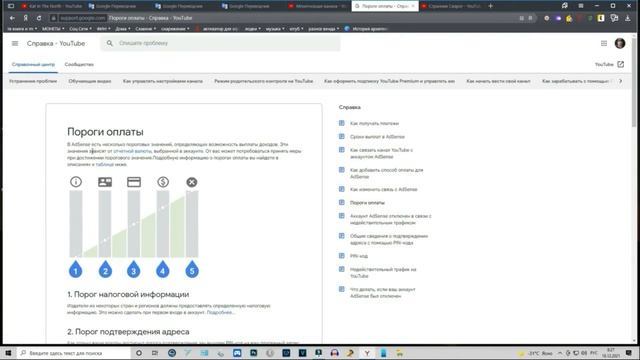640x360 pixels.
Task: Select Как управлять настройками канала topic
Action: pyautogui.click(x=162, y=81)
